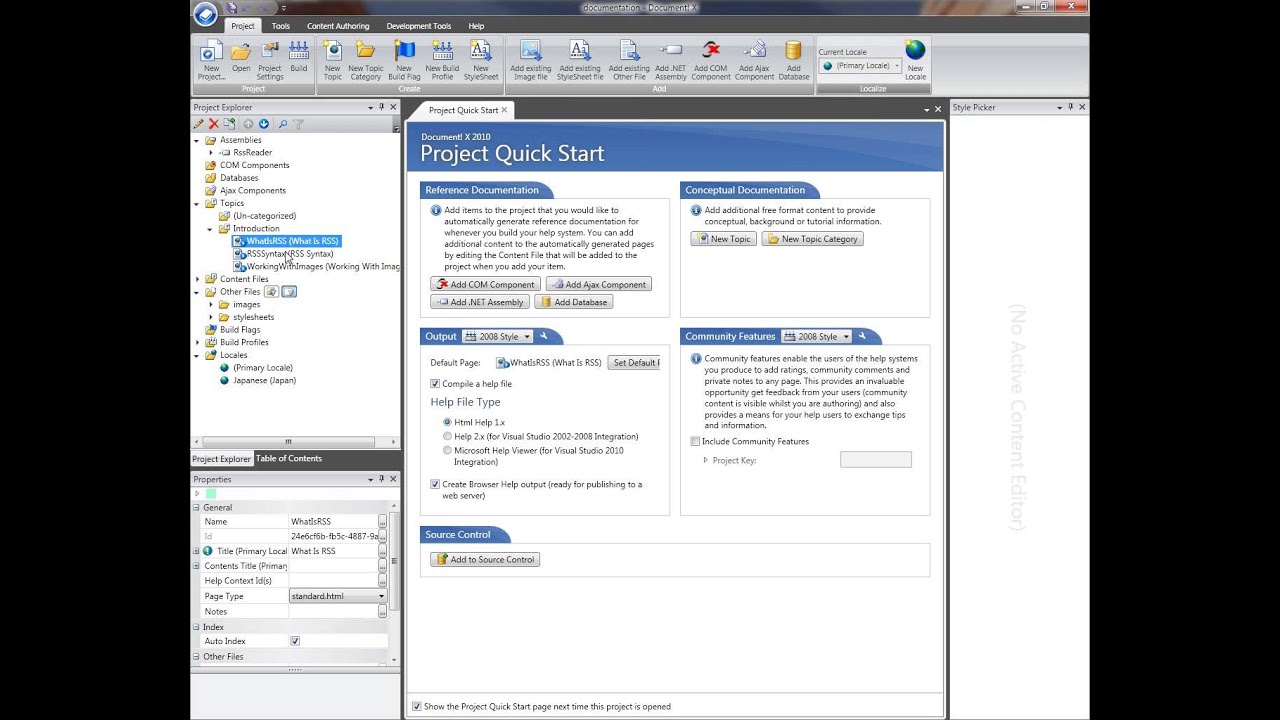Click the New Project ribbon icon
1280x720 pixels.
click(211, 60)
